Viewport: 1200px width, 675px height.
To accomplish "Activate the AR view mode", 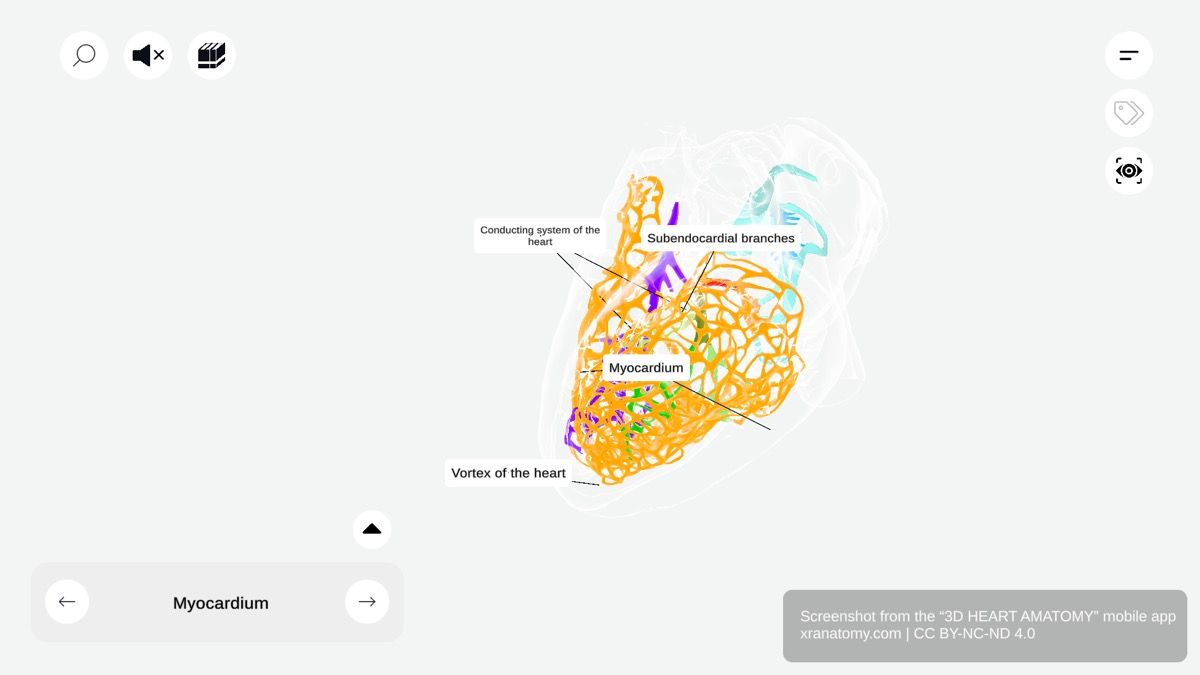I will (x=1128, y=170).
